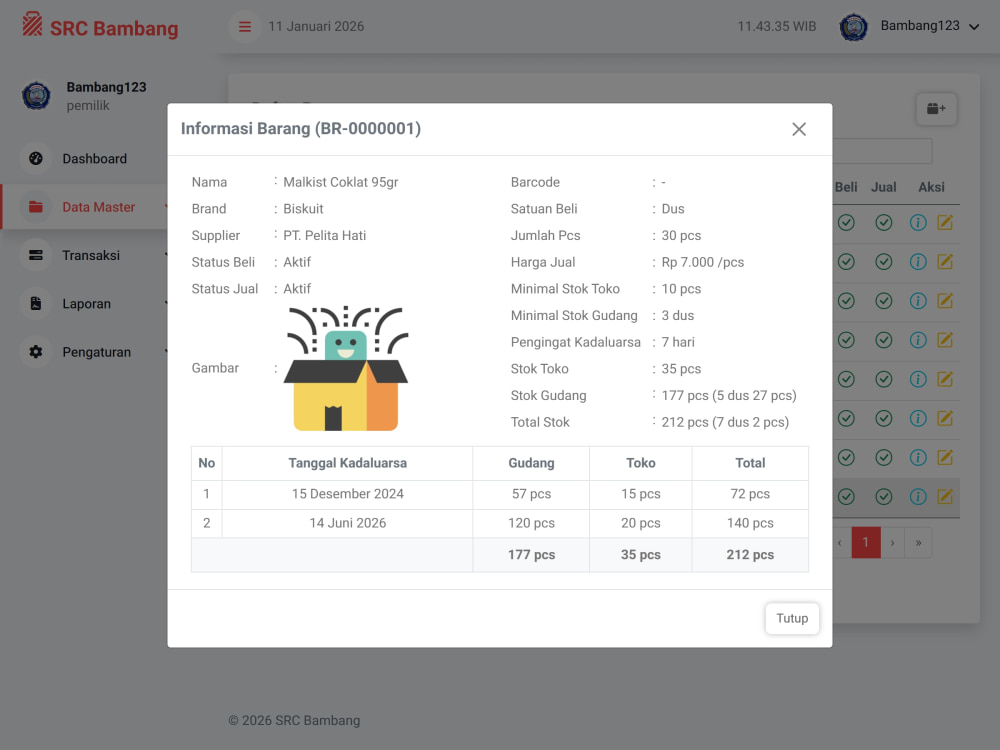Click the Tutup button
This screenshot has height=750, width=1000.
pos(792,618)
